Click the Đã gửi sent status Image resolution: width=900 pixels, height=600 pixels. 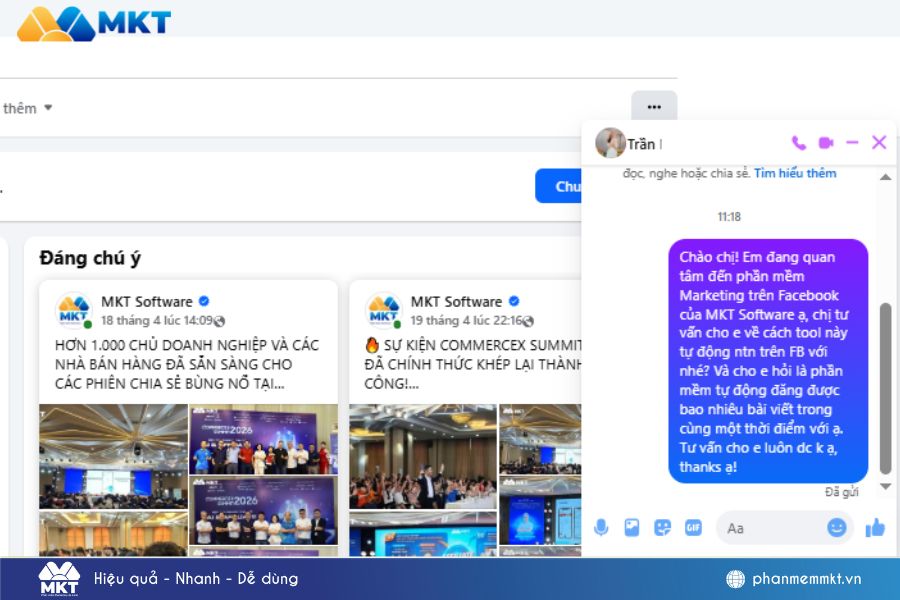tap(841, 492)
